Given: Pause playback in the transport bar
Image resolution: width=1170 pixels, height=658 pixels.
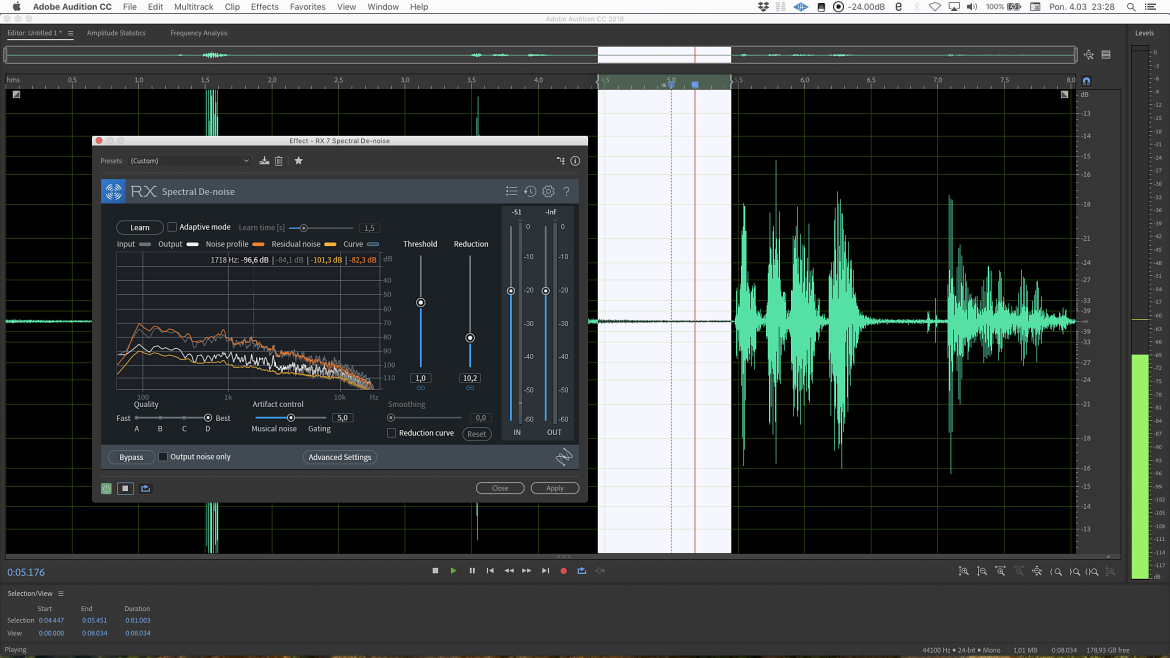Looking at the screenshot, I should (x=472, y=571).
